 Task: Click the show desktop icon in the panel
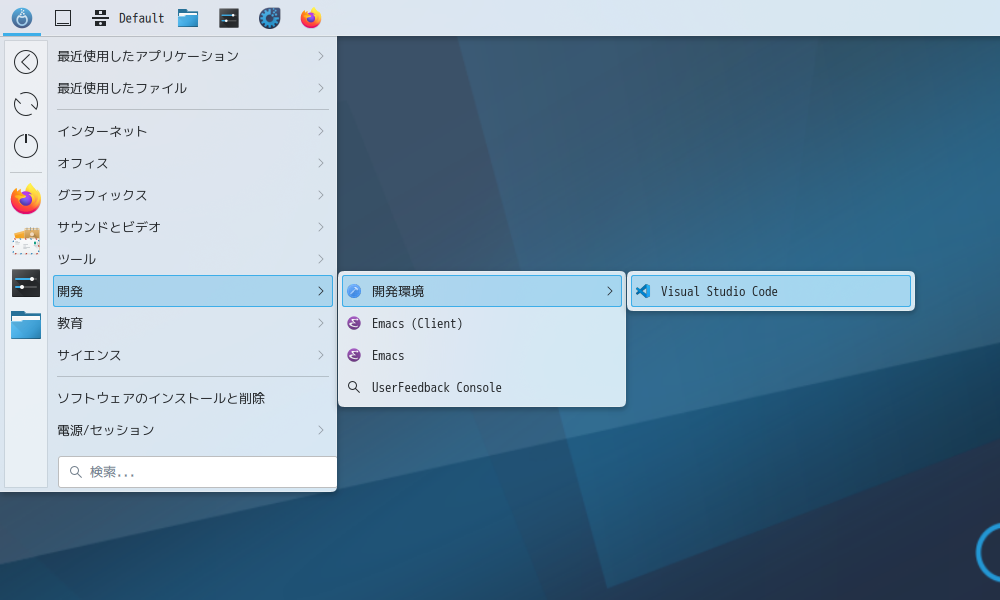click(62, 18)
